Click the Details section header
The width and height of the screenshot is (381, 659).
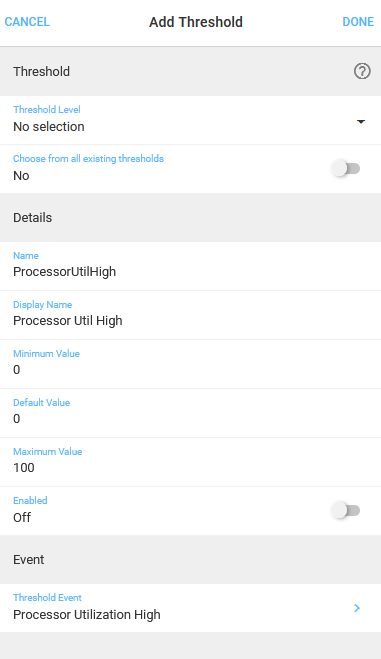tap(190, 218)
